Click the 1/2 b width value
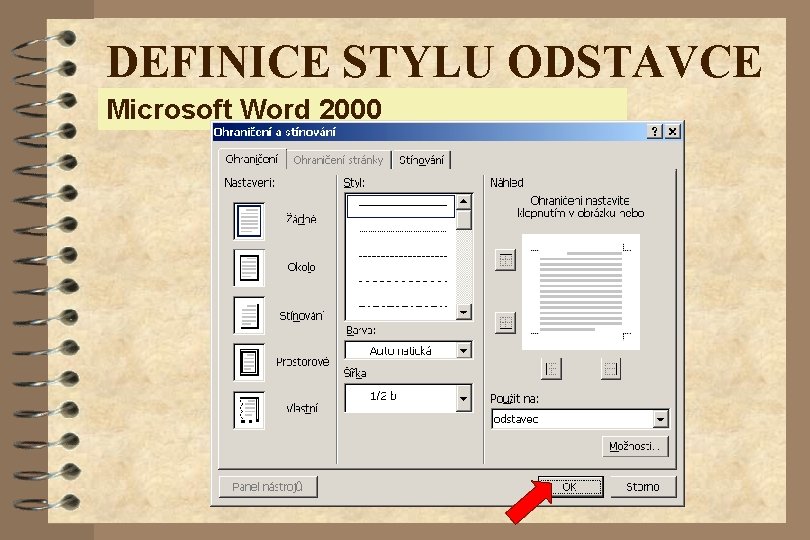Image resolution: width=810 pixels, height=540 pixels. click(x=383, y=396)
